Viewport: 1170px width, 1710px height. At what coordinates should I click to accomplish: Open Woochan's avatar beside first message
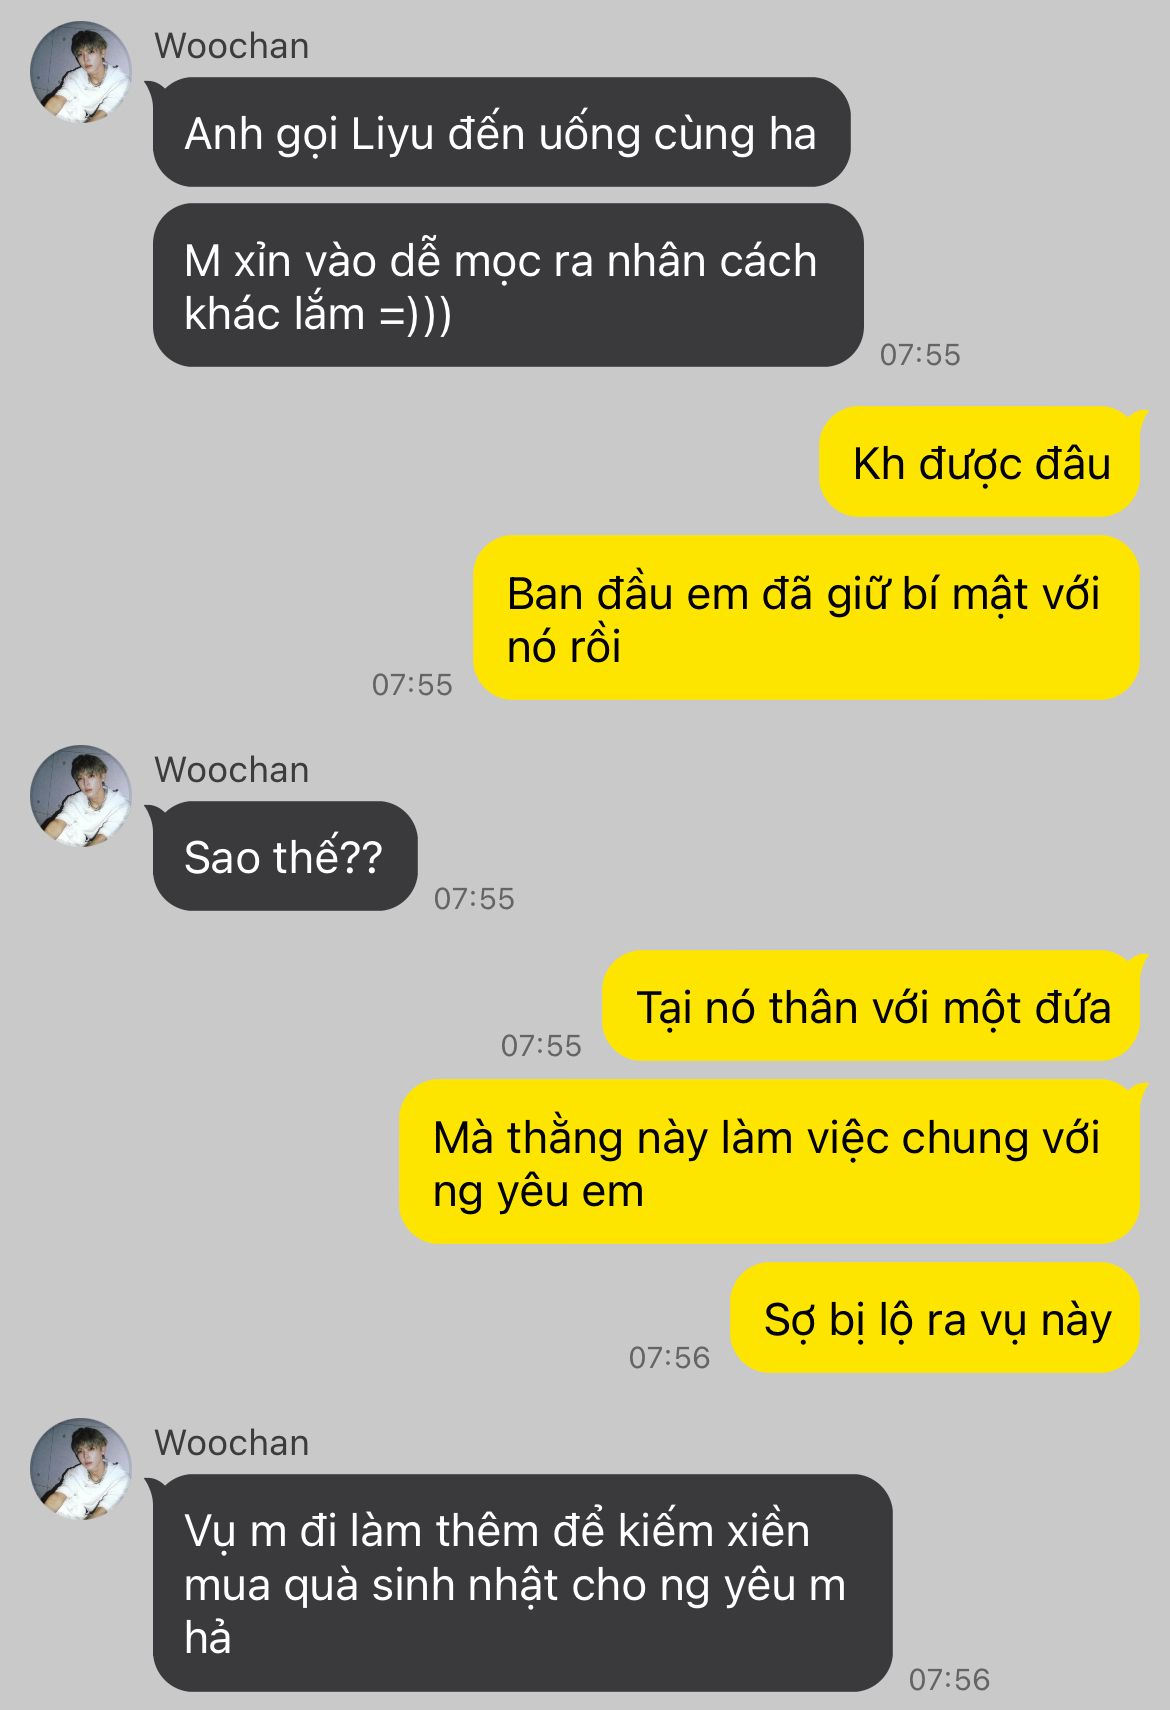tap(81, 72)
